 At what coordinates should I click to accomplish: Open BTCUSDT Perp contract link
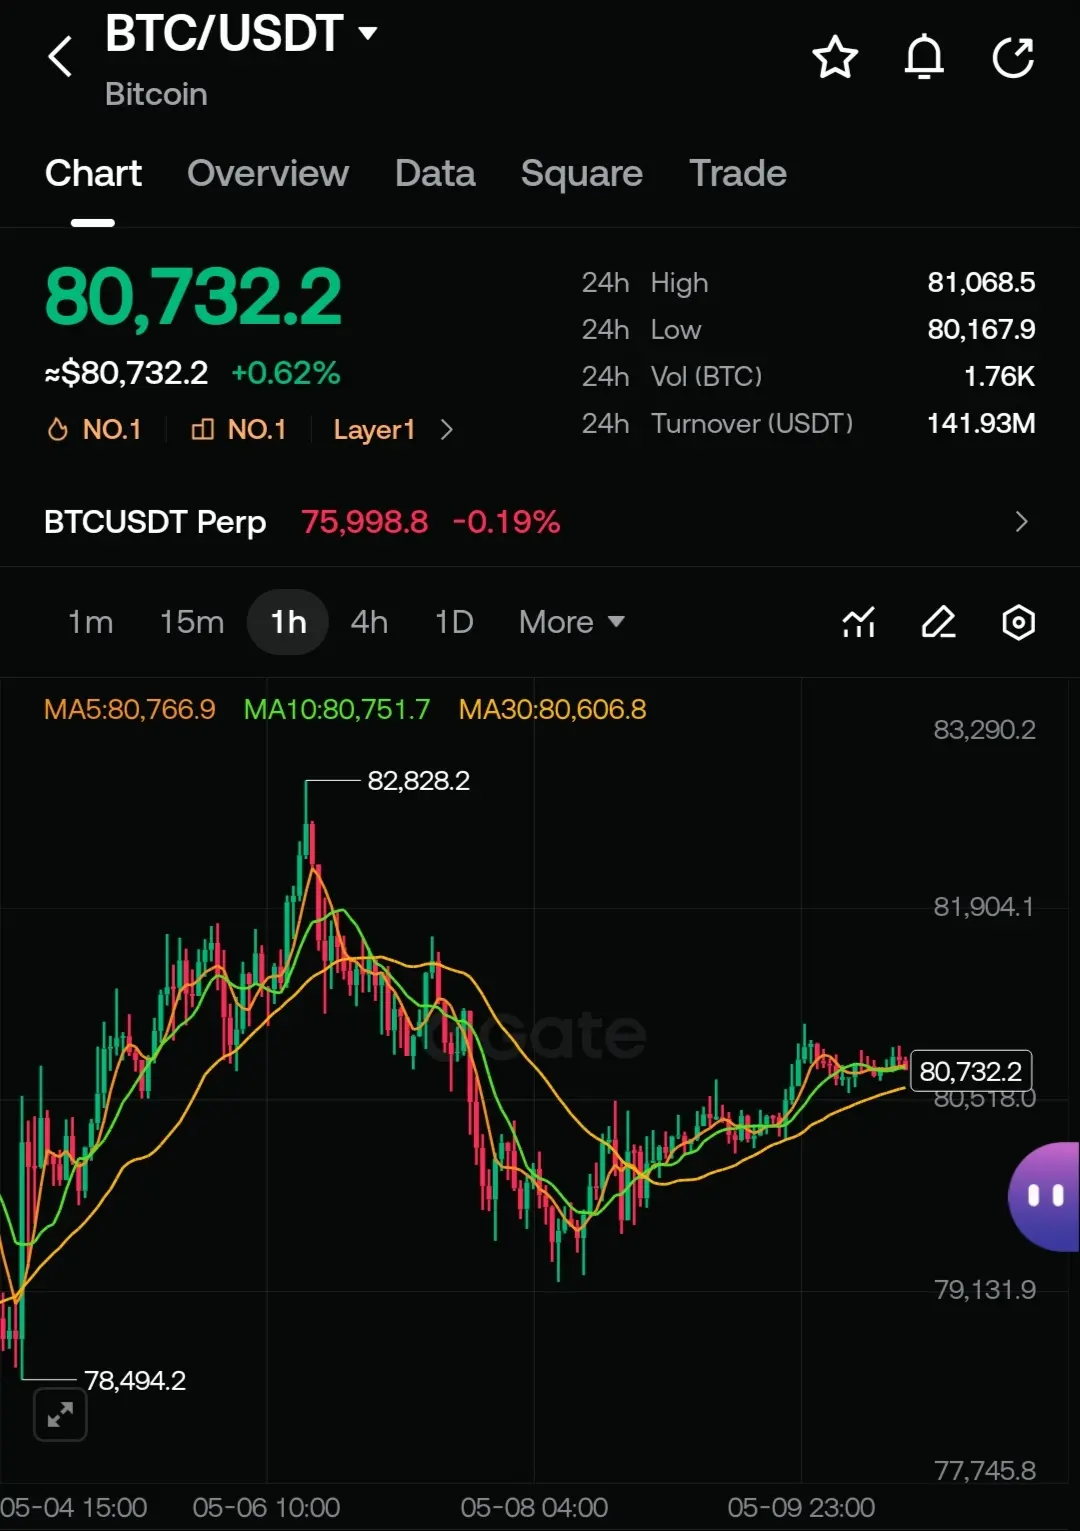click(x=155, y=522)
